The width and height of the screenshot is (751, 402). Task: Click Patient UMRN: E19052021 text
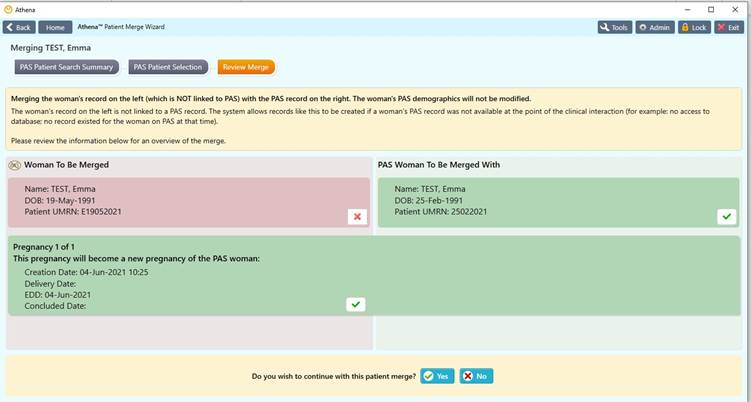click(x=73, y=212)
